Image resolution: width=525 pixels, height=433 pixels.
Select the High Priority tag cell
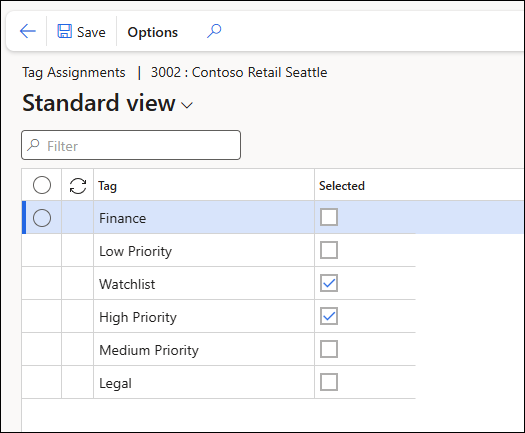204,317
